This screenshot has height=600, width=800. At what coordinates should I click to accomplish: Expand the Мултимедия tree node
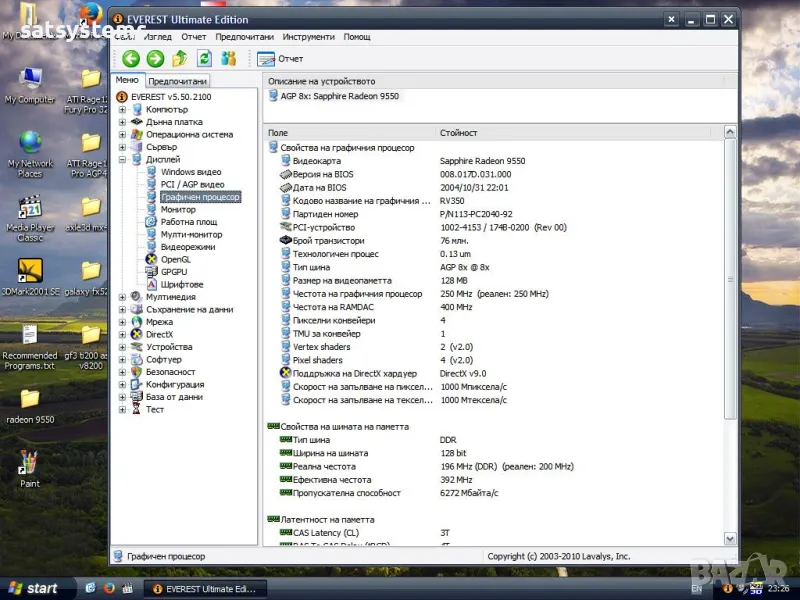coord(122,297)
